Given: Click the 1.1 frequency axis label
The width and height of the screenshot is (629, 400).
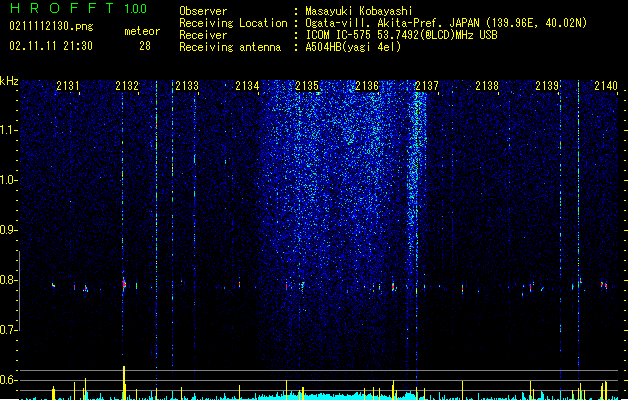Looking at the screenshot, I should click(8, 130).
